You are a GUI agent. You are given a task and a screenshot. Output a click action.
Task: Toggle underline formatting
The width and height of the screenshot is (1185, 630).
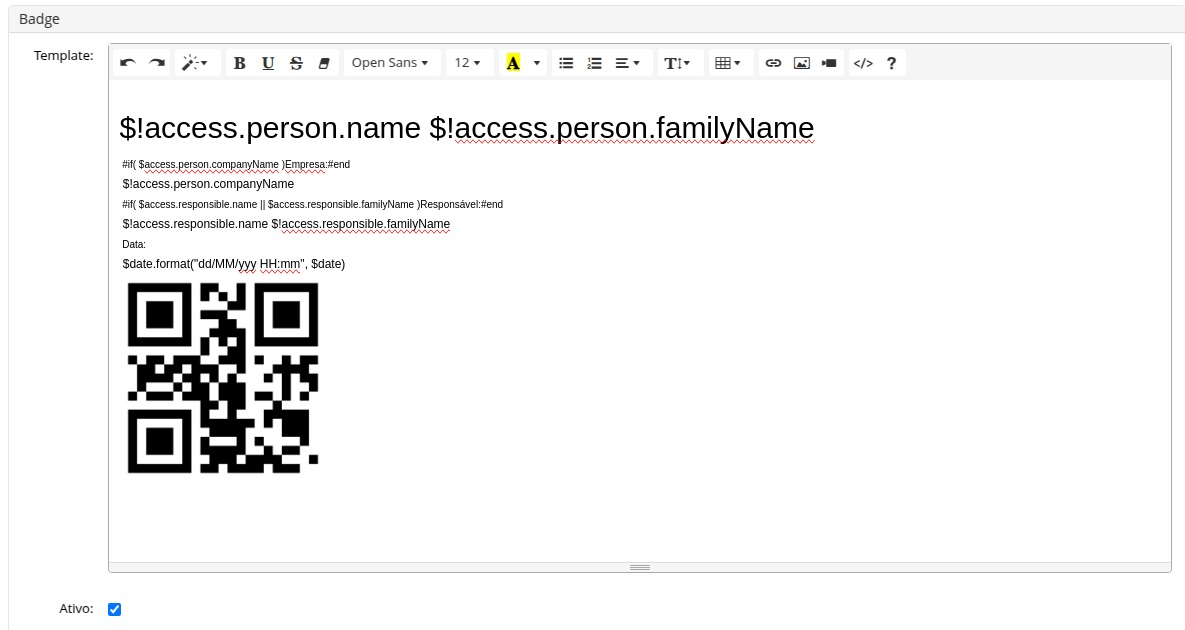(x=268, y=63)
